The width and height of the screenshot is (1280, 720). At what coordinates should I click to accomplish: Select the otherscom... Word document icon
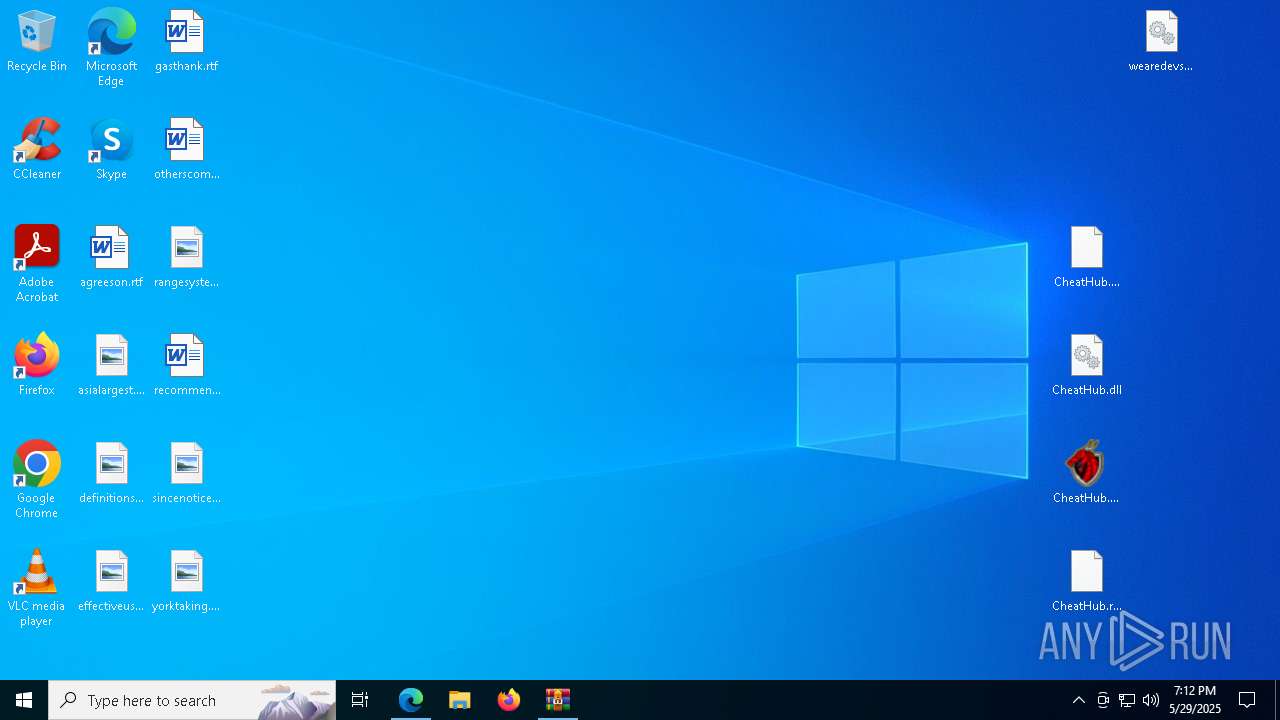pos(186,150)
